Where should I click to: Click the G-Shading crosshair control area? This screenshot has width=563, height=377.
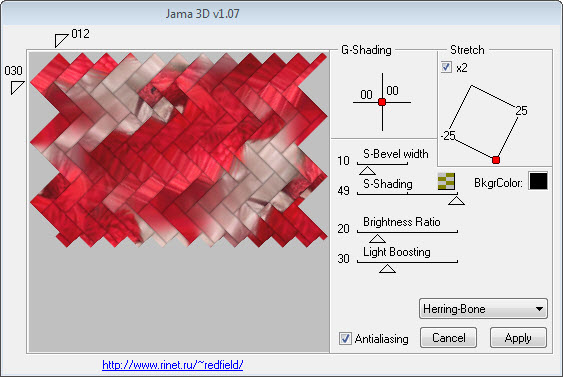coord(382,102)
